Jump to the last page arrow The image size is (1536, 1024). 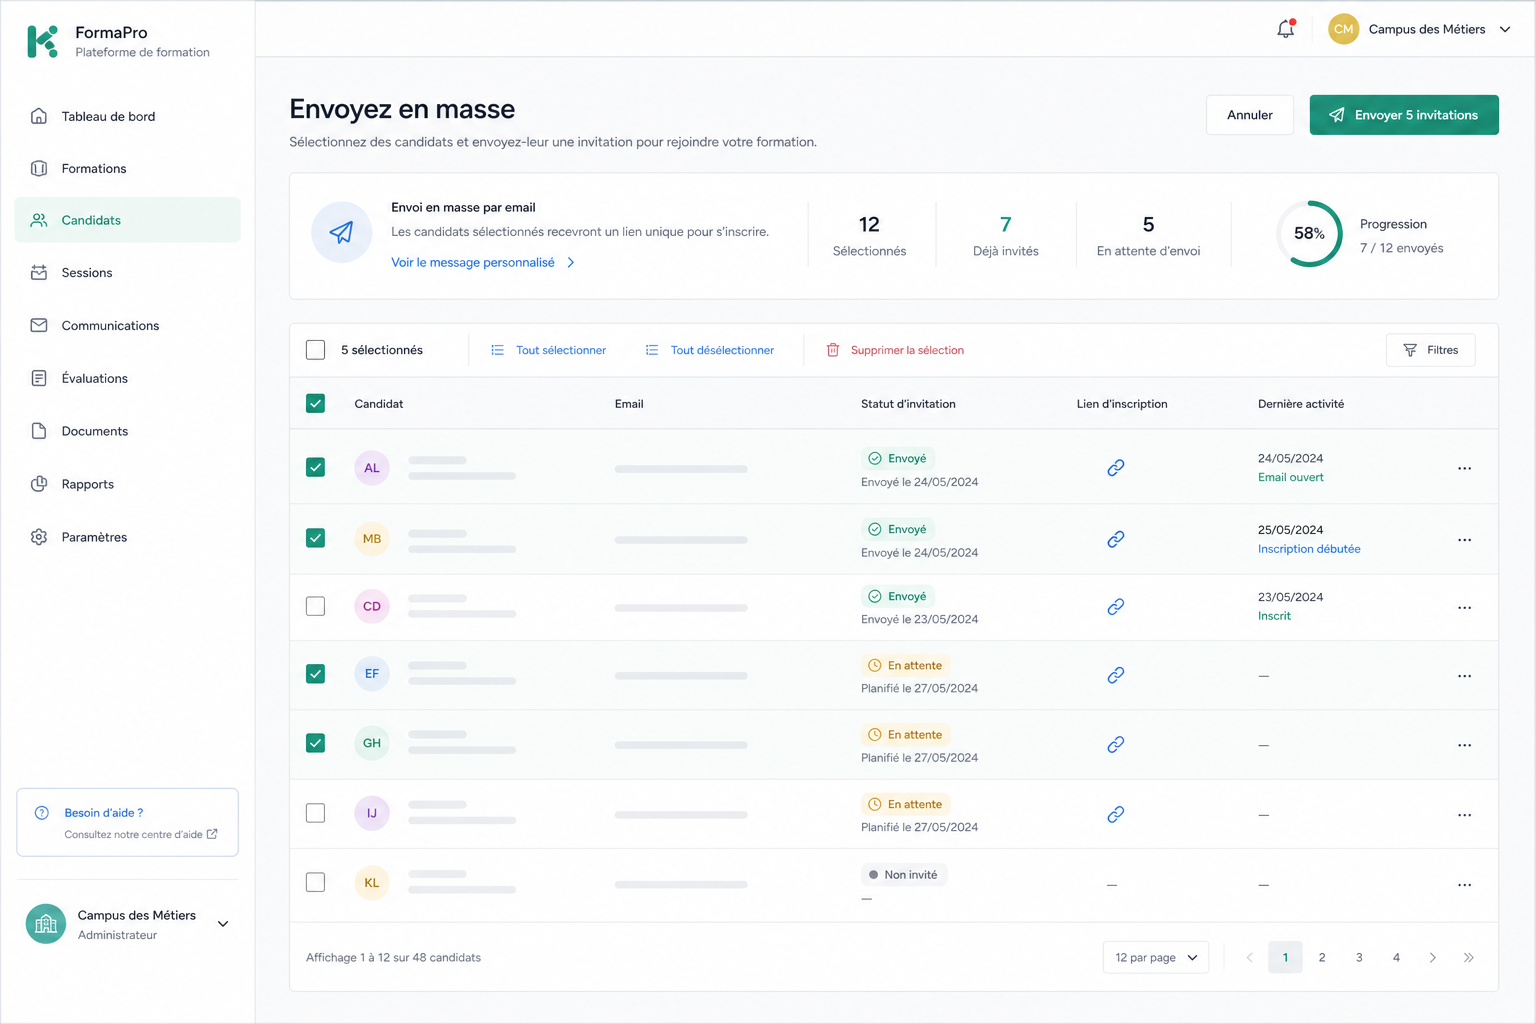(1469, 958)
